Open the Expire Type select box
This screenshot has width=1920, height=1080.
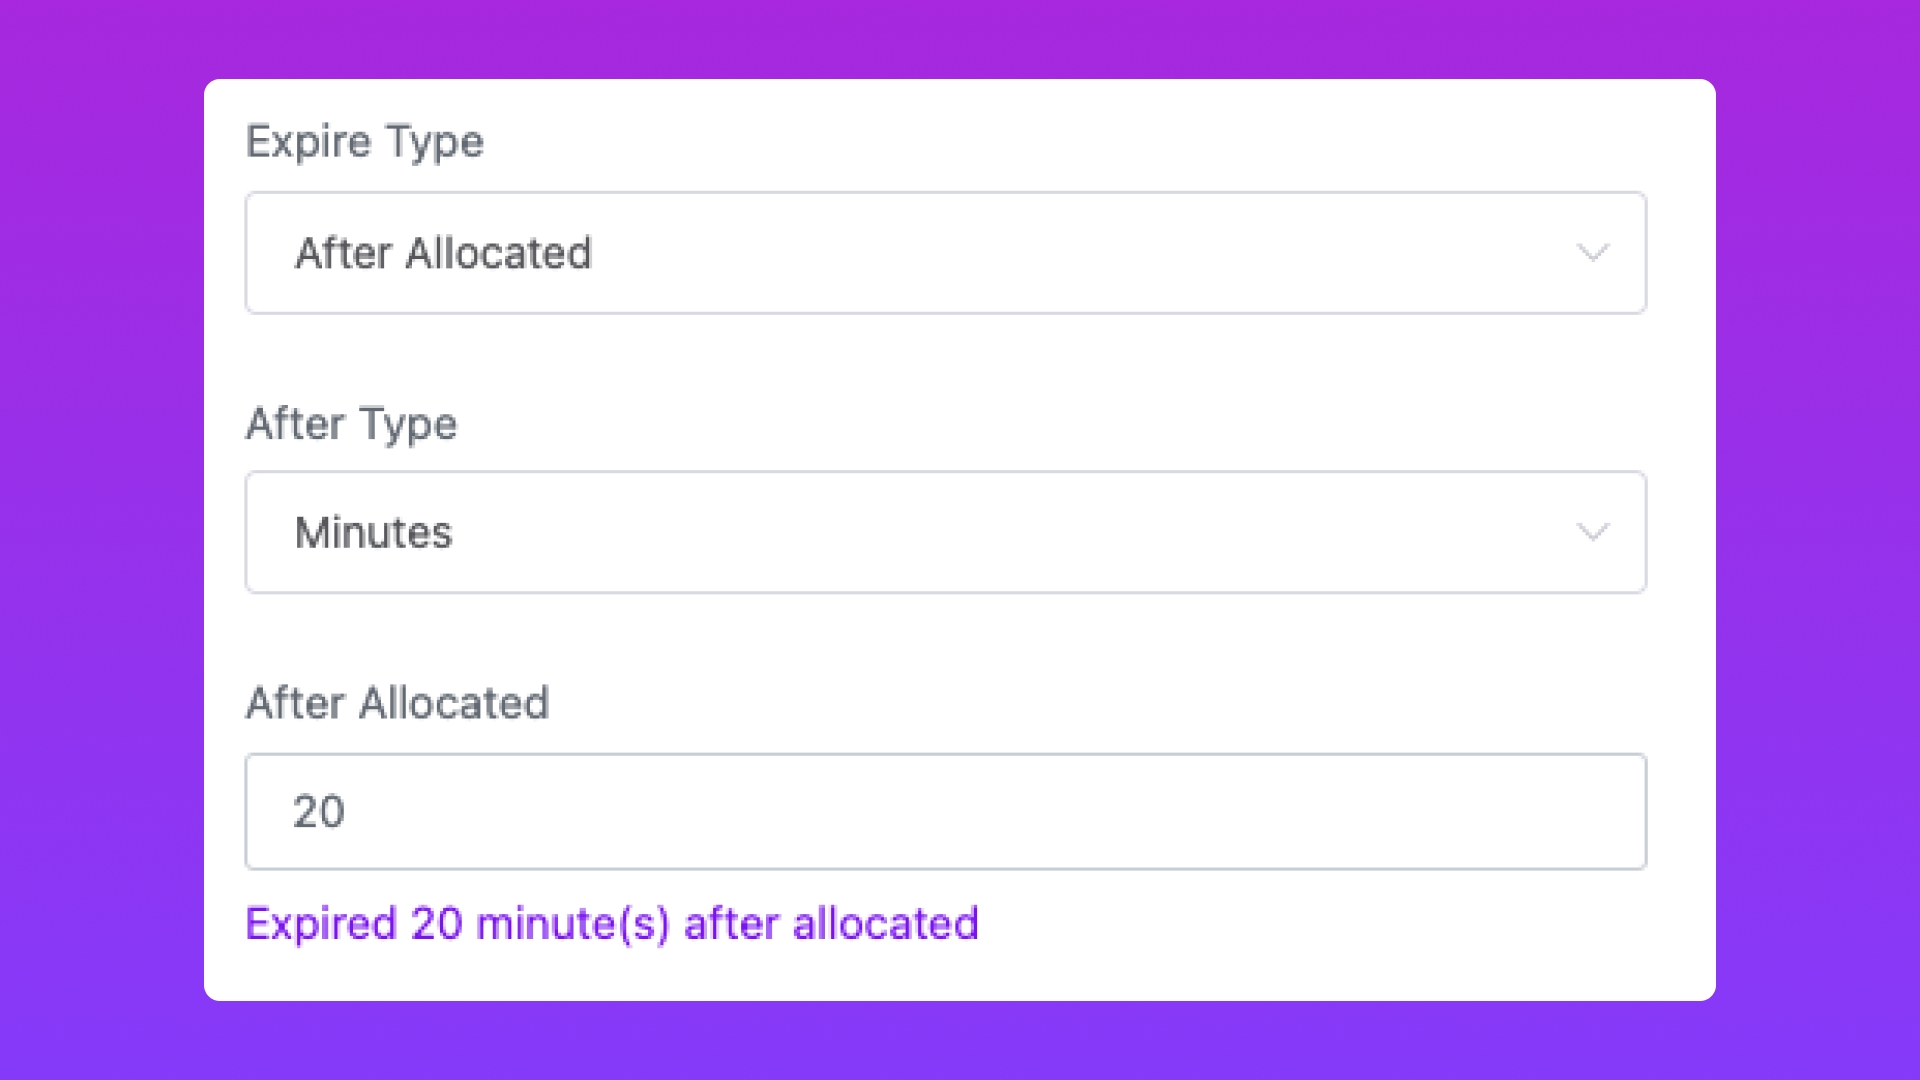click(945, 253)
